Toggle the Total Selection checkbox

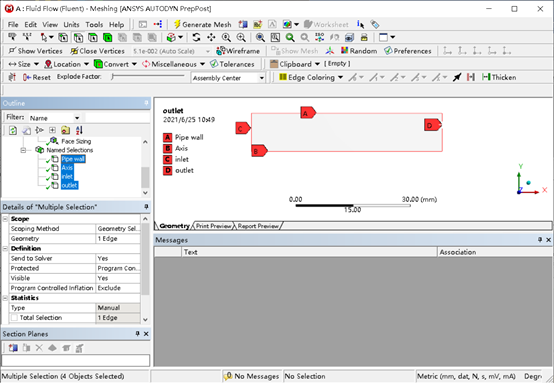[14, 318]
